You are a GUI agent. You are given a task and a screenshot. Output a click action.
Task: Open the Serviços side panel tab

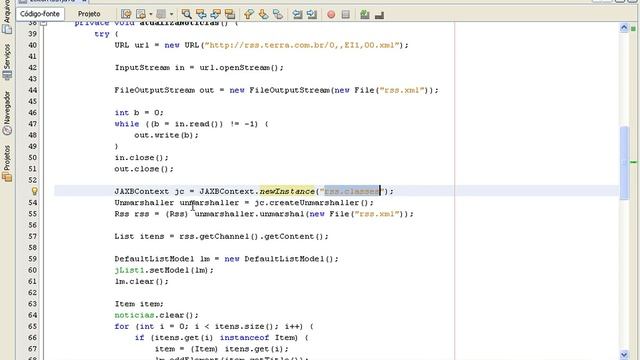click(x=7, y=62)
